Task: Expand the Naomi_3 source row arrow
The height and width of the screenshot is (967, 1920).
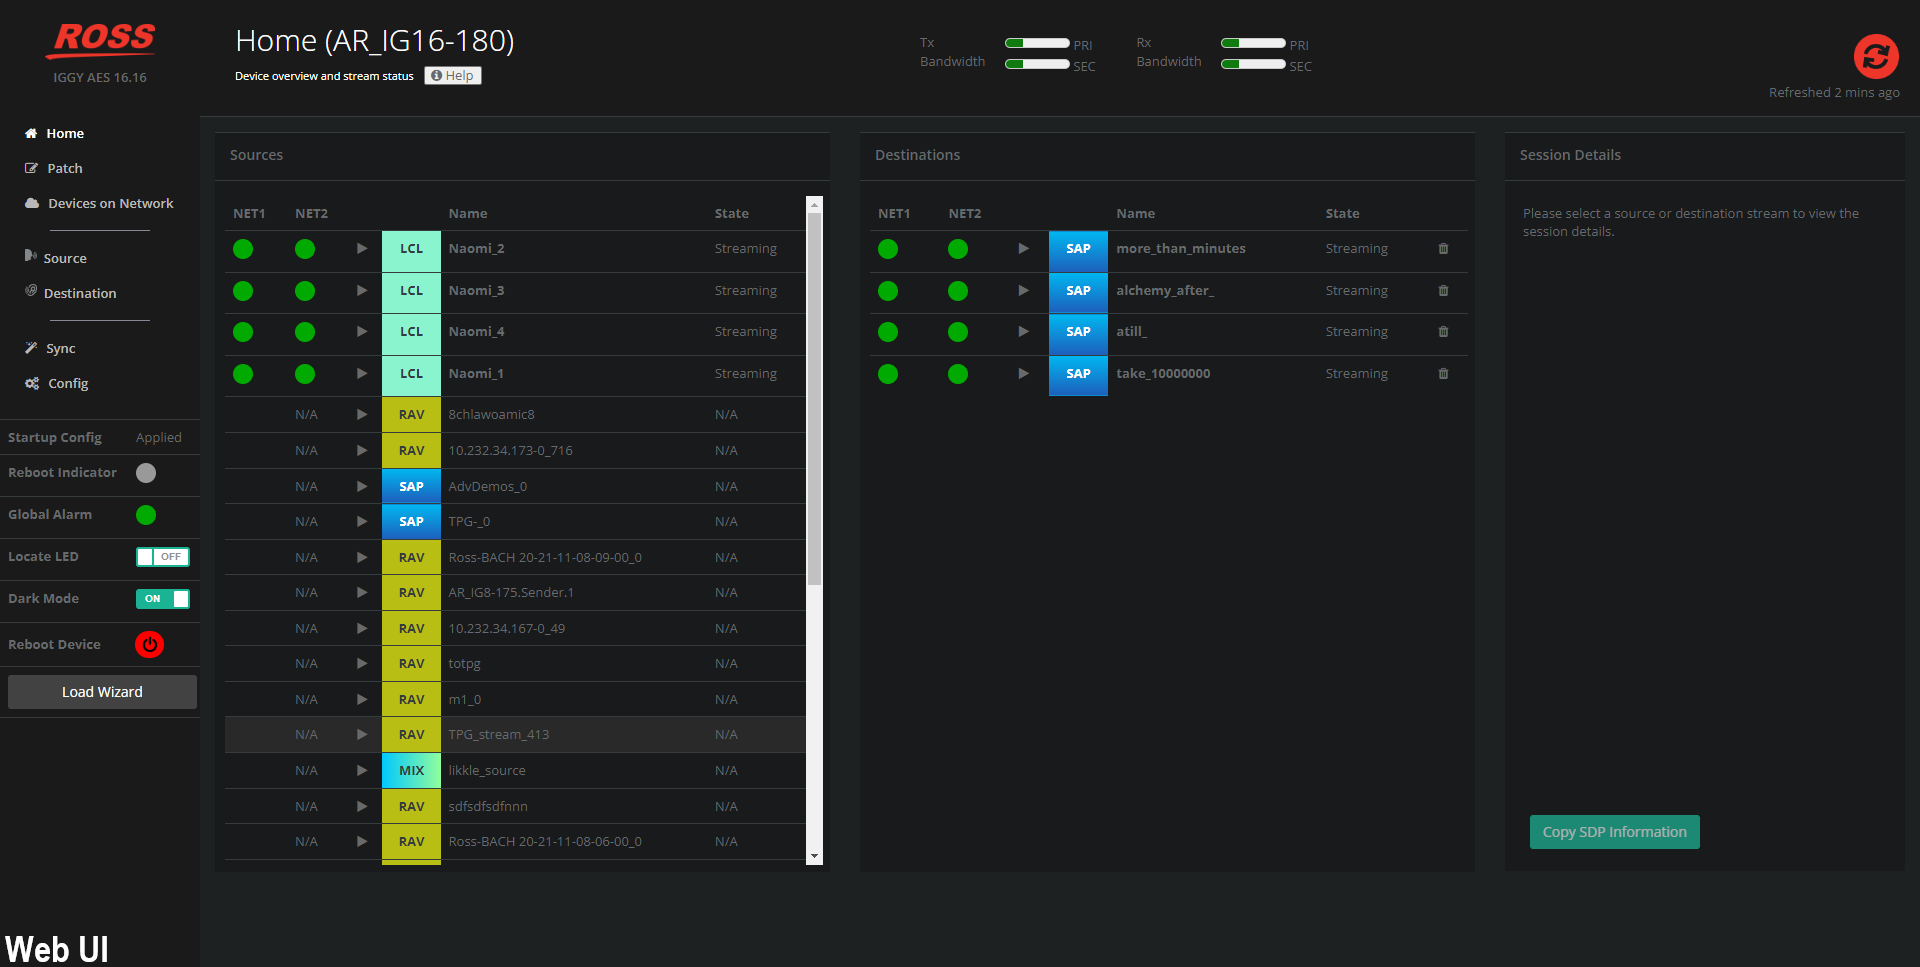Action: pos(362,291)
